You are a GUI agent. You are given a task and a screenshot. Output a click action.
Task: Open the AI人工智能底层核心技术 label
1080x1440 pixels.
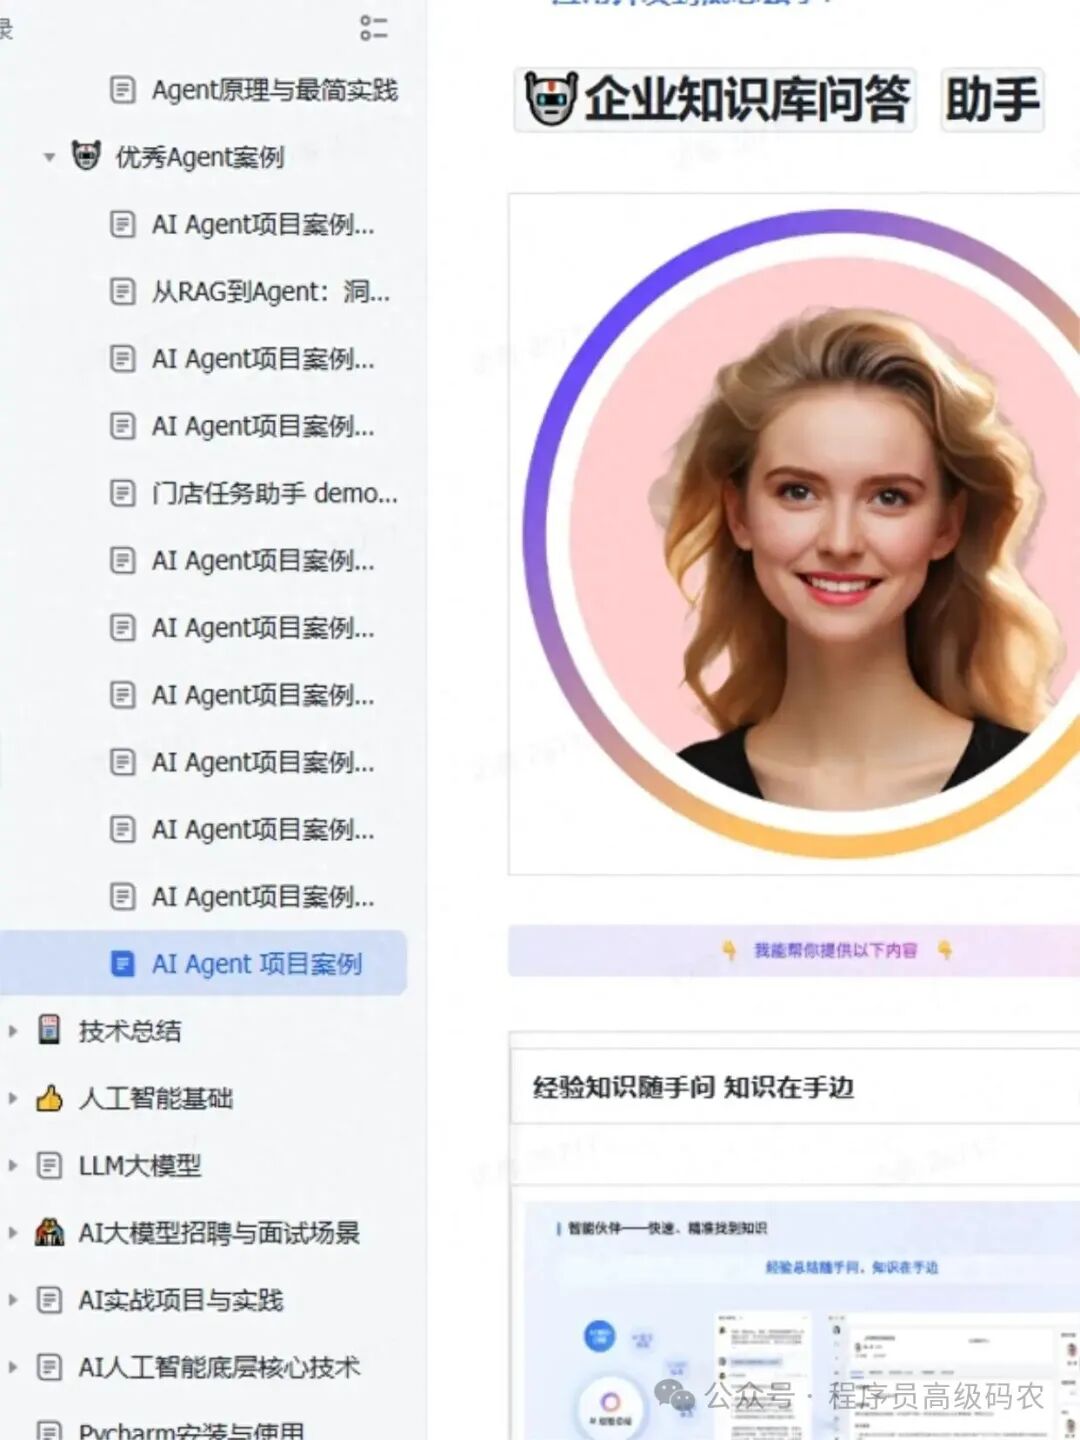[x=219, y=1366]
